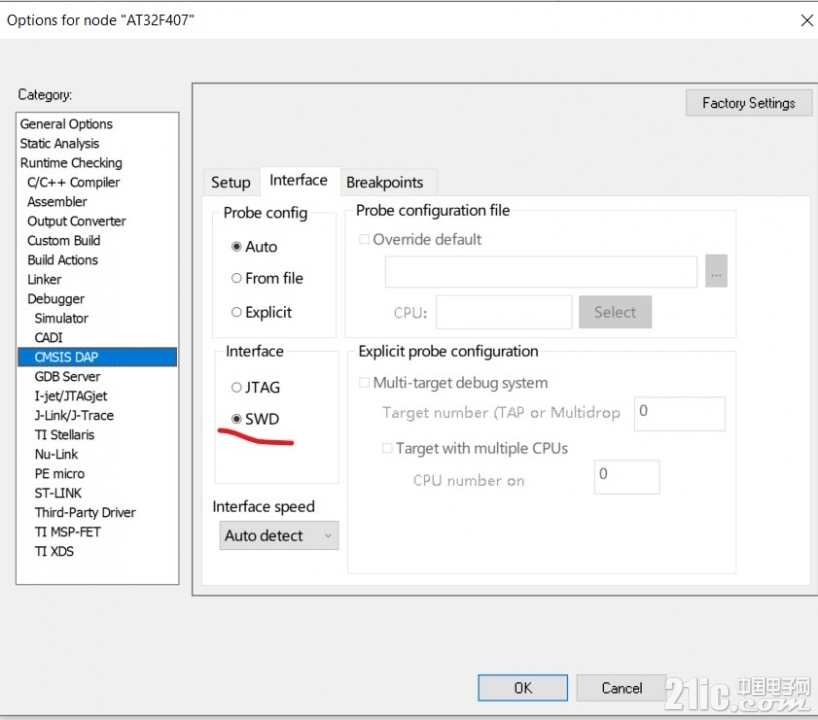
Task: Click the Factory Settings button
Action: pyautogui.click(x=749, y=103)
